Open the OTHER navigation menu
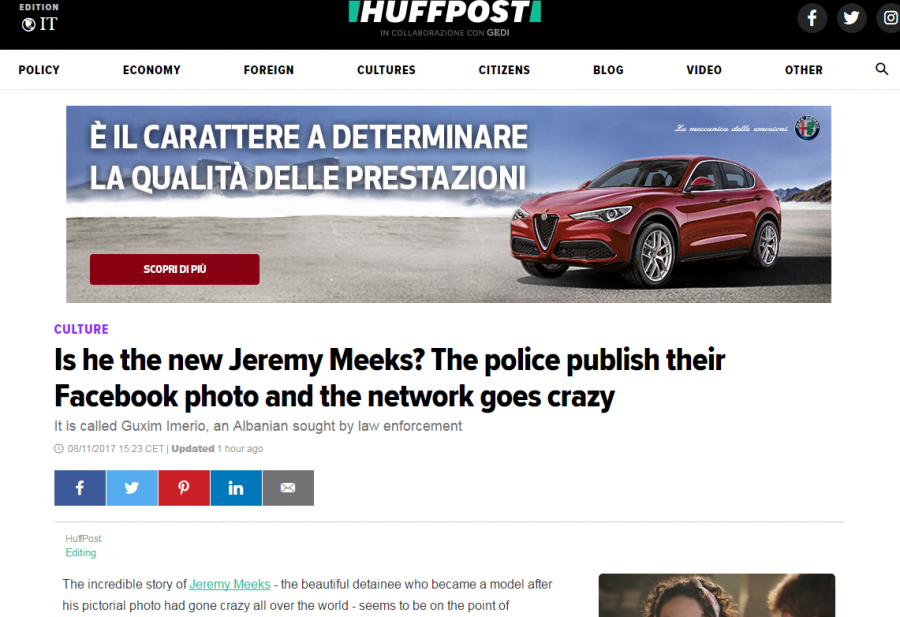The height and width of the screenshot is (617, 900). pos(804,70)
